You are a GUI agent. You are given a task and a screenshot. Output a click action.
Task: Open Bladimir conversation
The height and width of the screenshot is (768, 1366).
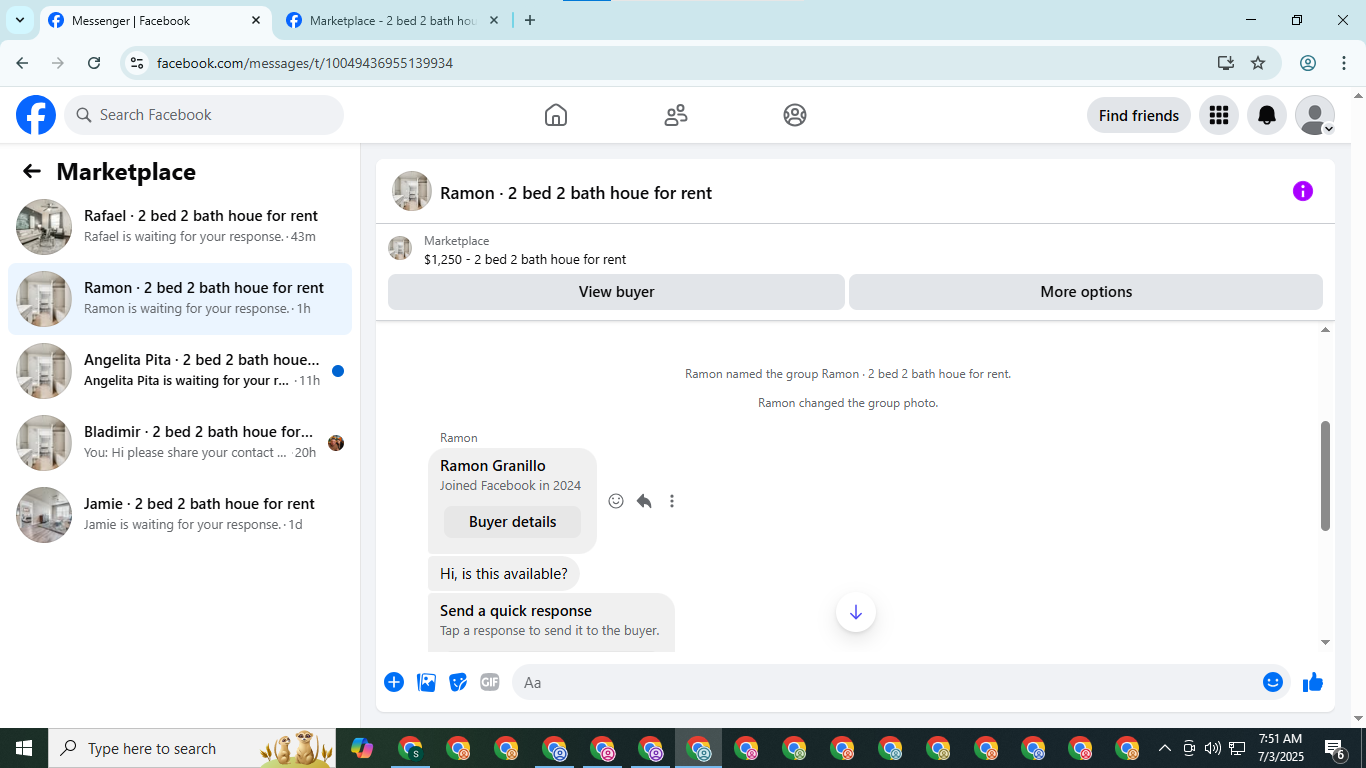(x=180, y=443)
